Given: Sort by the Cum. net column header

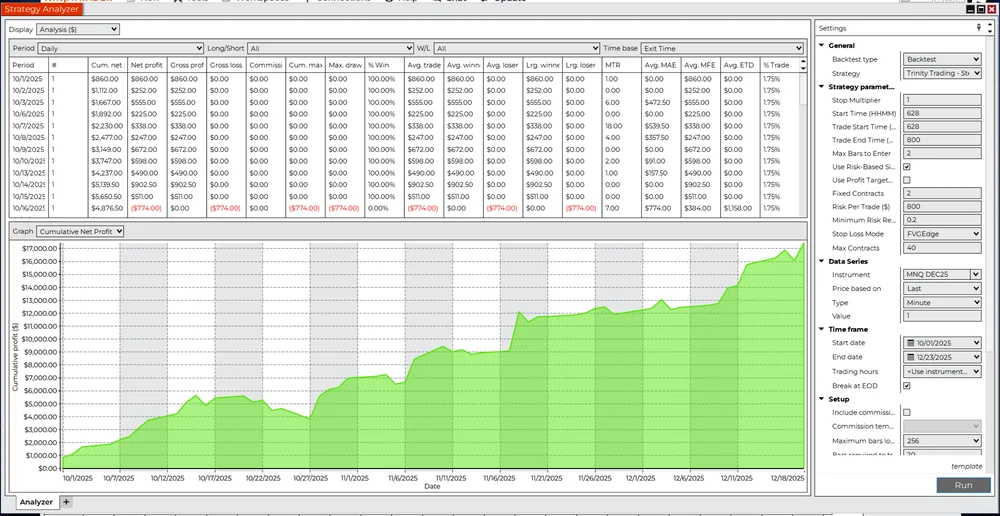Looking at the screenshot, I should pyautogui.click(x=107, y=65).
